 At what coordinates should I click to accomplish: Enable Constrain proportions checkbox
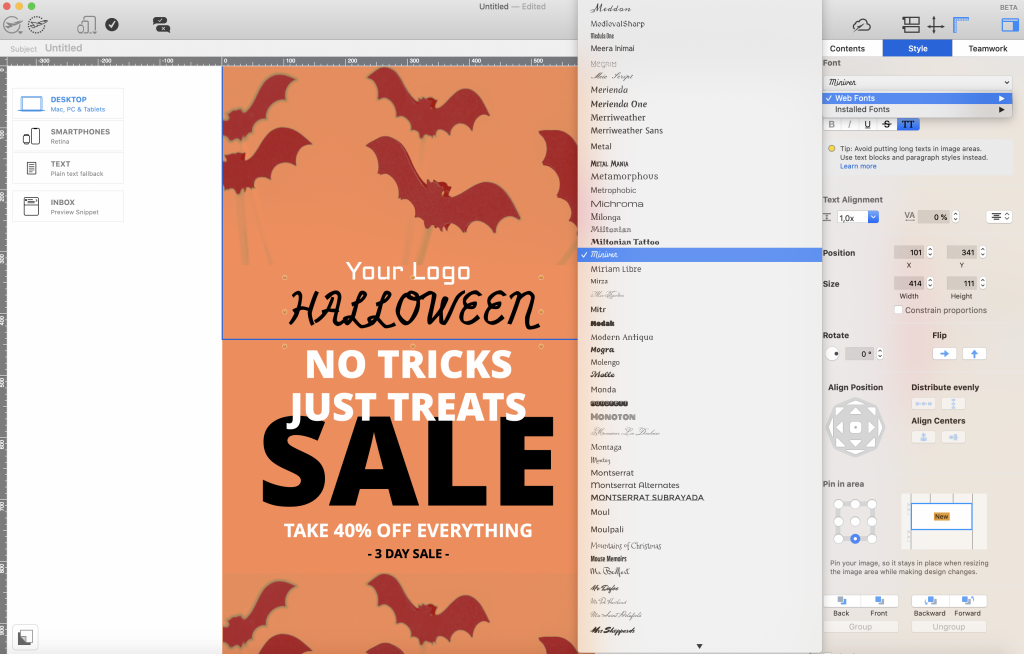click(x=899, y=310)
